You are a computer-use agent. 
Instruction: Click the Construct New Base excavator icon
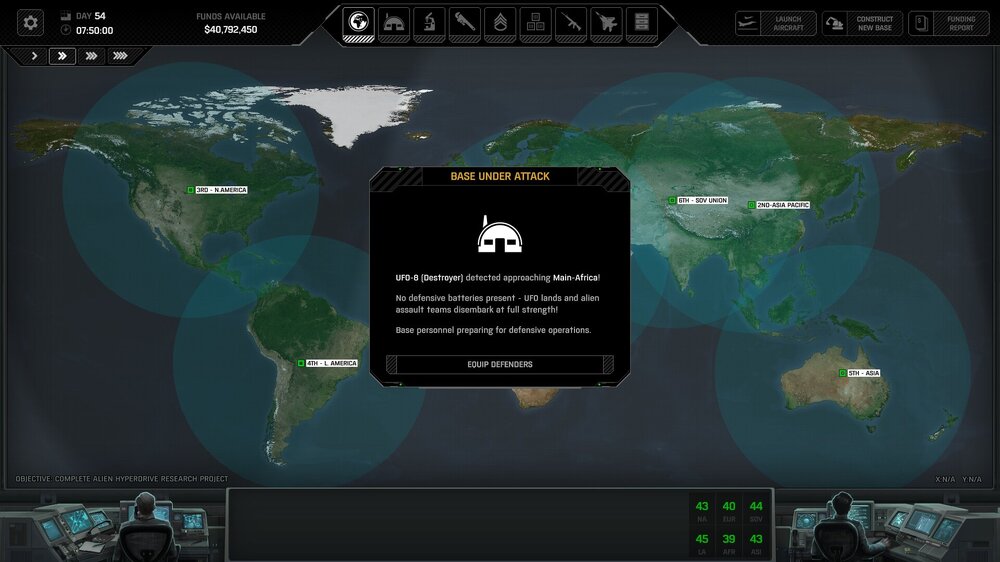(x=834, y=24)
